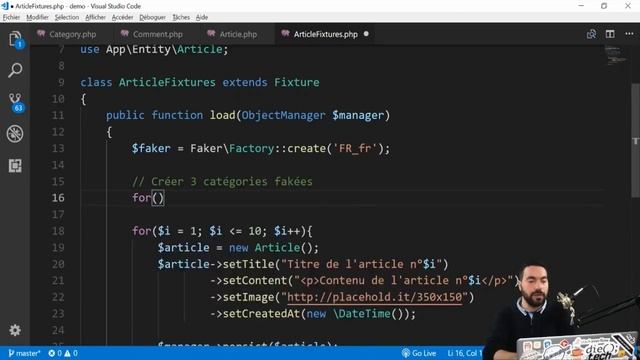640x360 pixels.
Task: Click the 'setTitle' method call
Action: click(x=248, y=264)
